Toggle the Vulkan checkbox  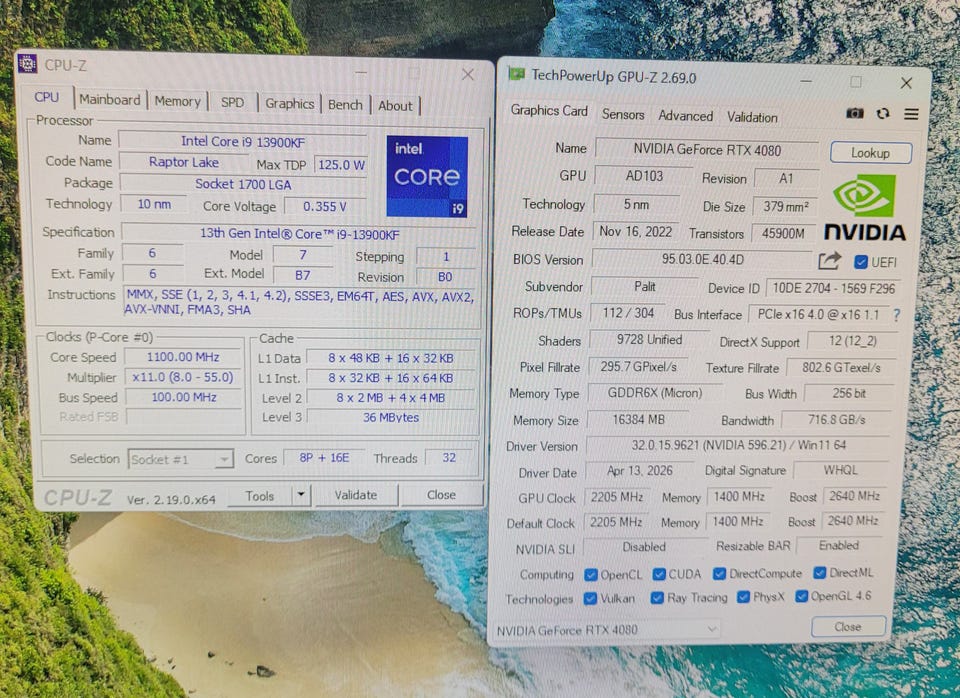[590, 598]
